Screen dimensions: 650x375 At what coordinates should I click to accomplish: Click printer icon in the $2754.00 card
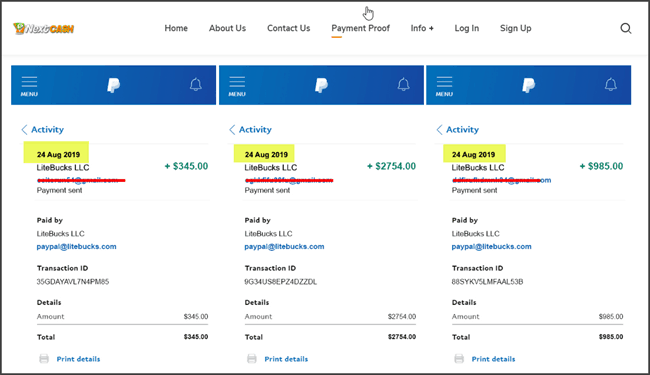click(252, 359)
